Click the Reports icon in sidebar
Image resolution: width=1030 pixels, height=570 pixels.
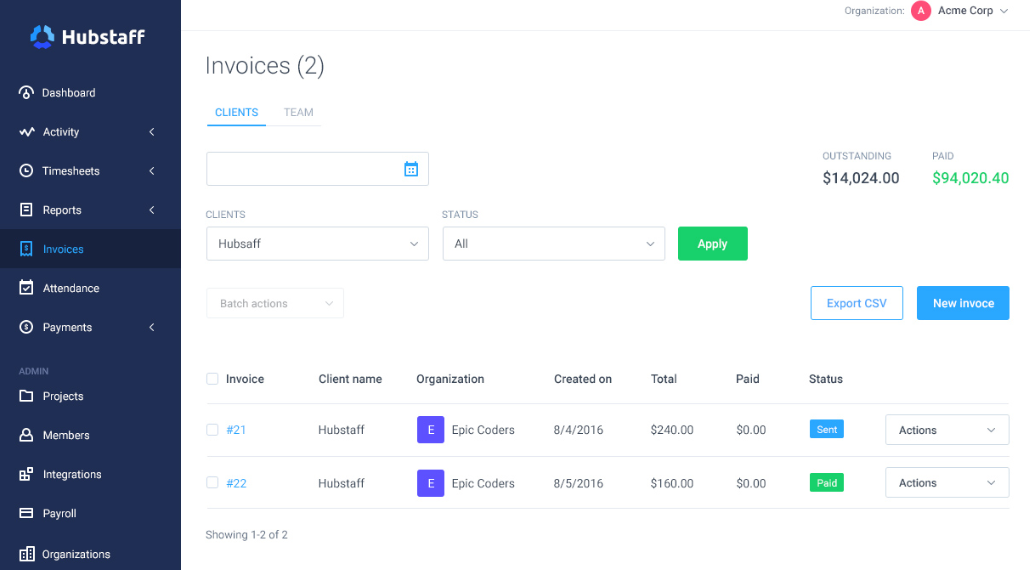coord(26,210)
